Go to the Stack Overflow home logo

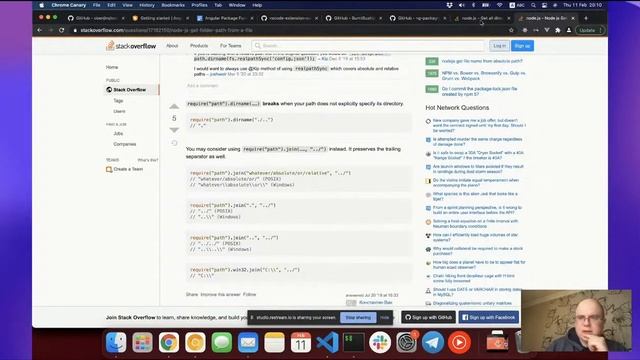pyautogui.click(x=131, y=46)
